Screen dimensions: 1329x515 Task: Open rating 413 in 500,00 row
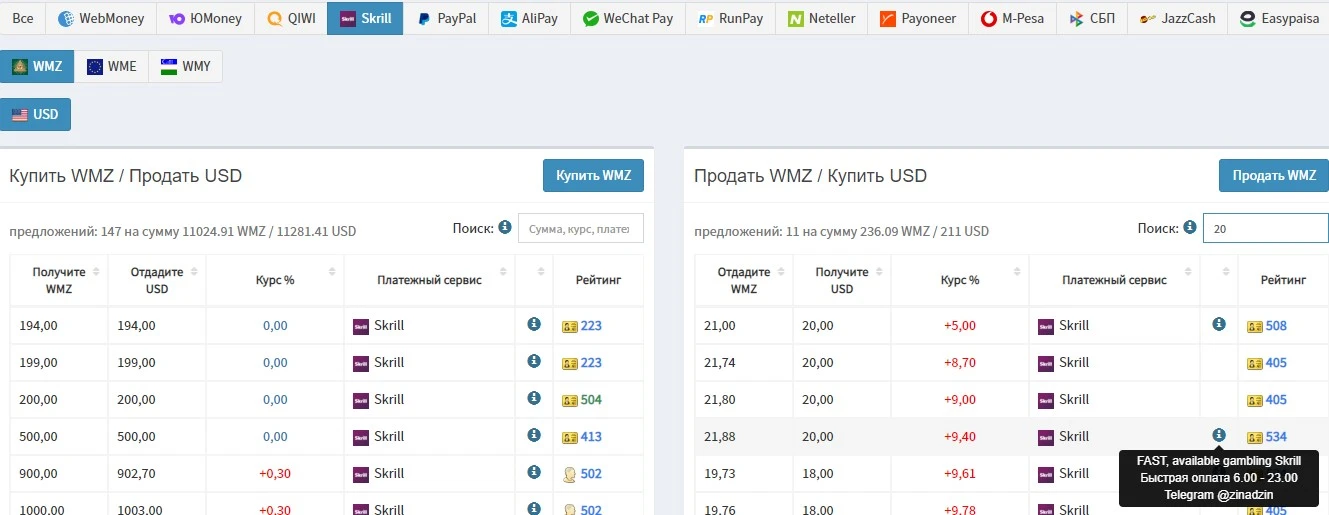click(x=591, y=437)
